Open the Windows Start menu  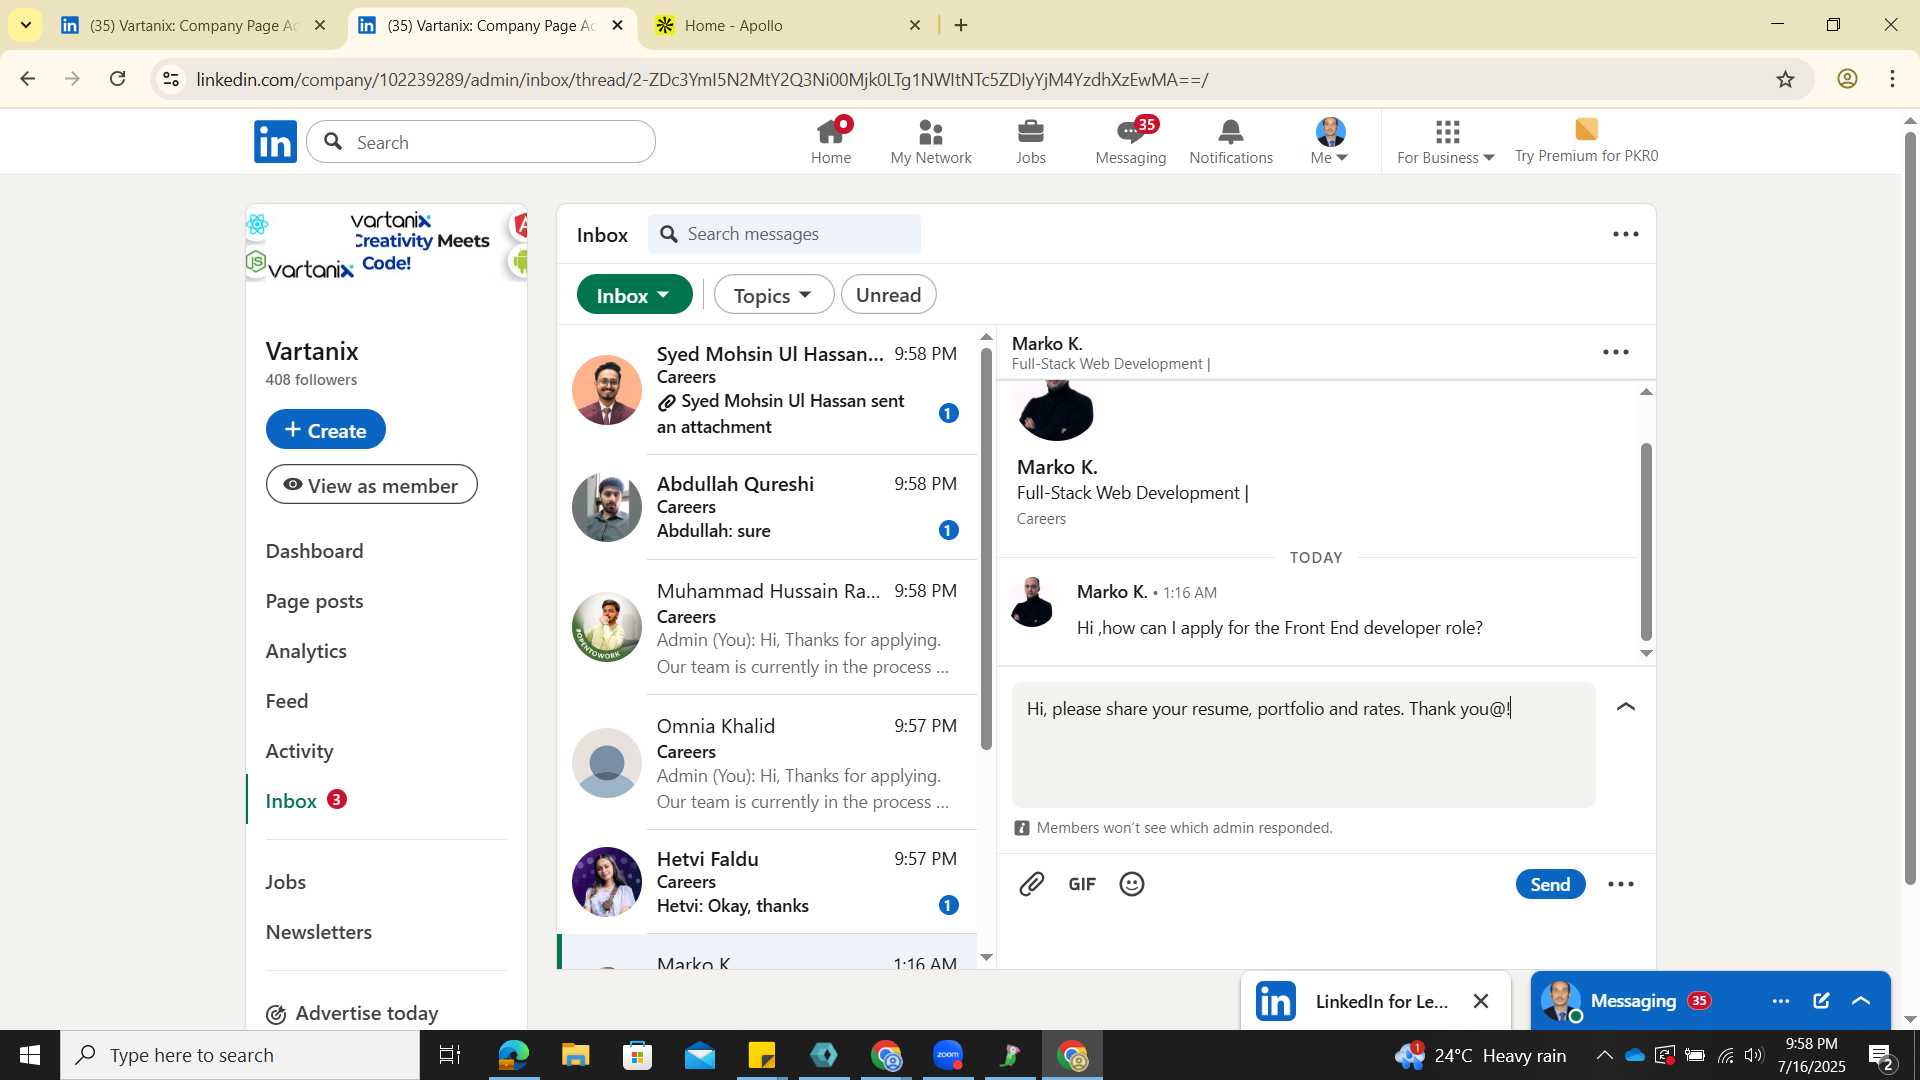tap(29, 1055)
